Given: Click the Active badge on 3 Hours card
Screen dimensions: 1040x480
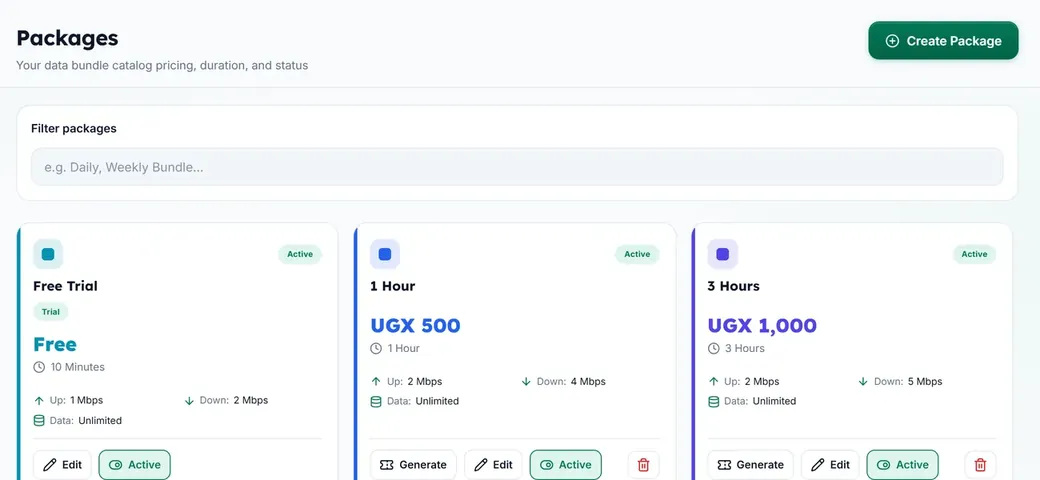Looking at the screenshot, I should click(974, 254).
